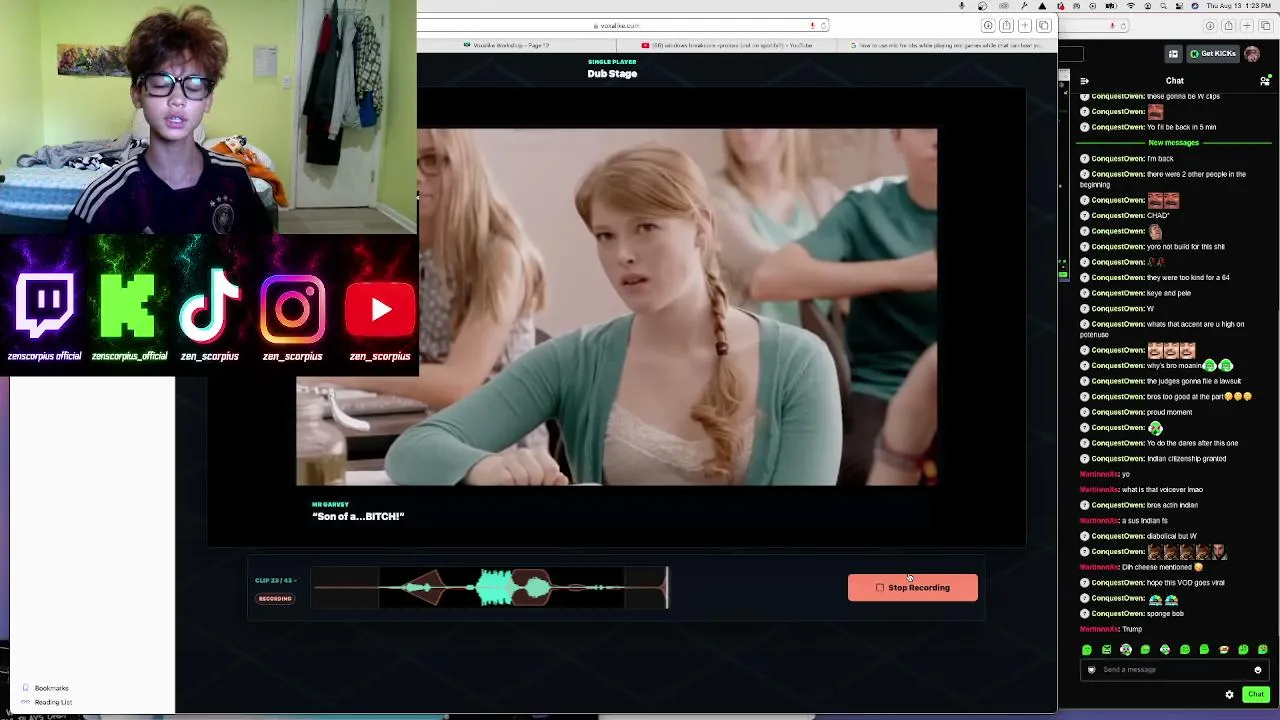Image resolution: width=1280 pixels, height=720 pixels.
Task: Click chat message "hope this VOD goes viral"
Action: [x=1185, y=583]
